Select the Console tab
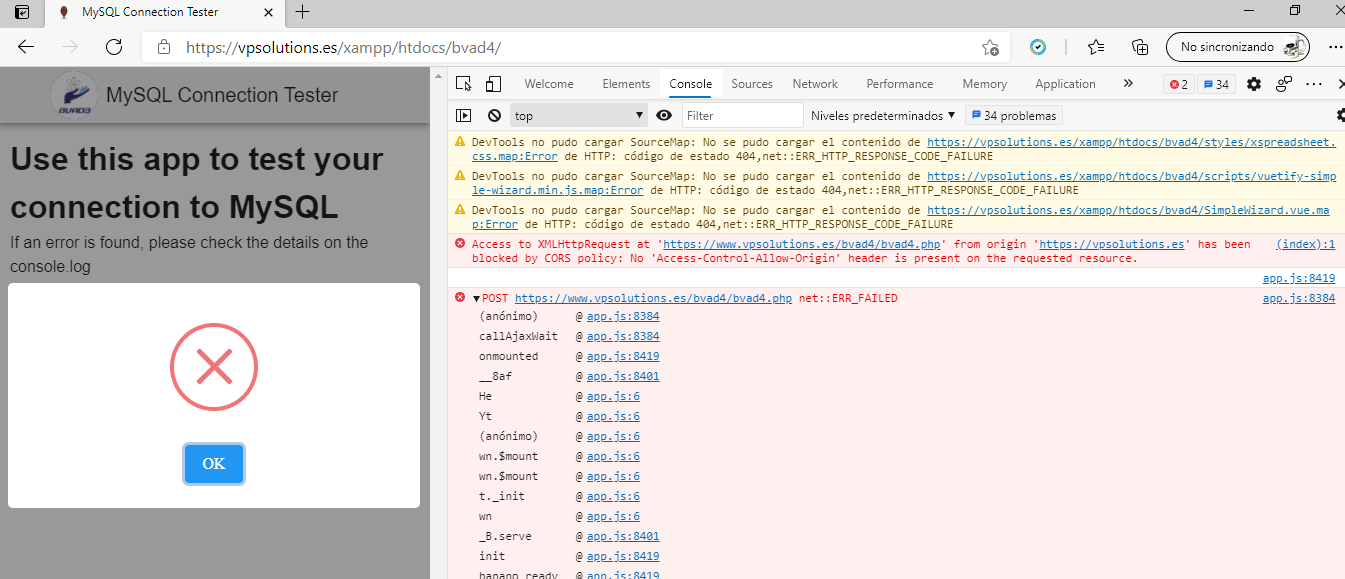This screenshot has width=1345, height=579. tap(691, 84)
